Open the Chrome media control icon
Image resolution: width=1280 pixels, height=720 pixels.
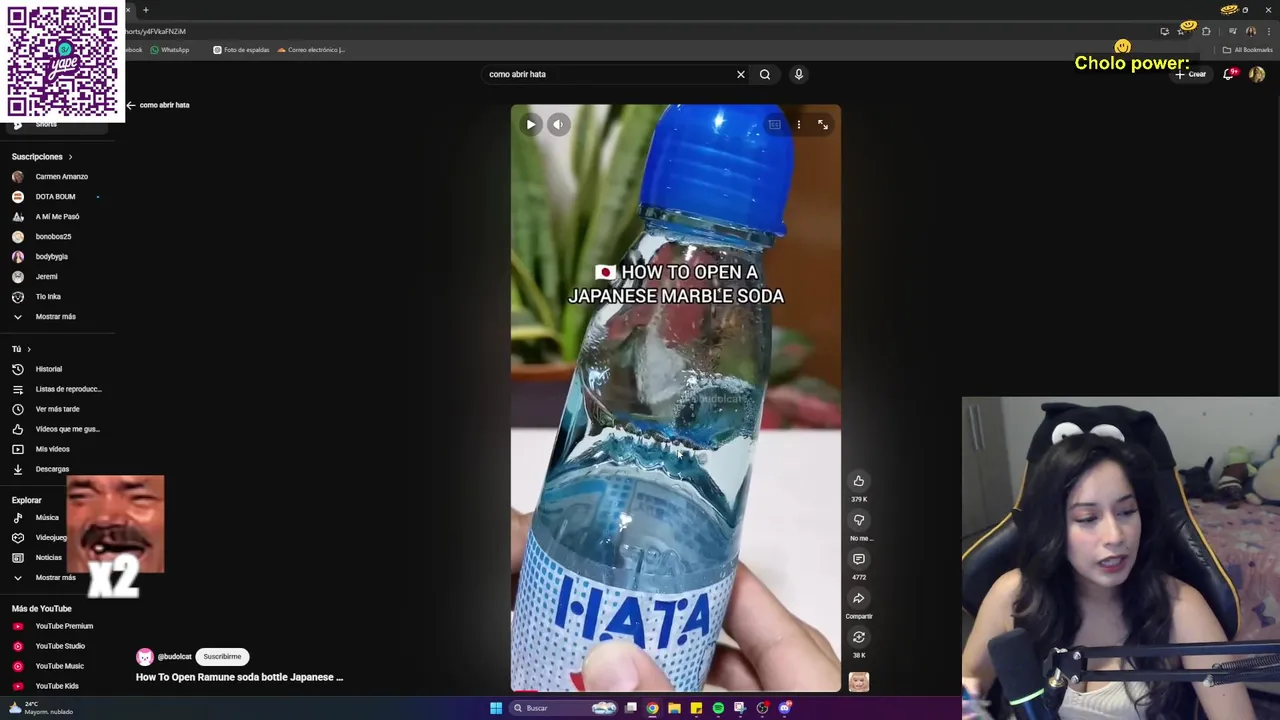pyautogui.click(x=1232, y=31)
